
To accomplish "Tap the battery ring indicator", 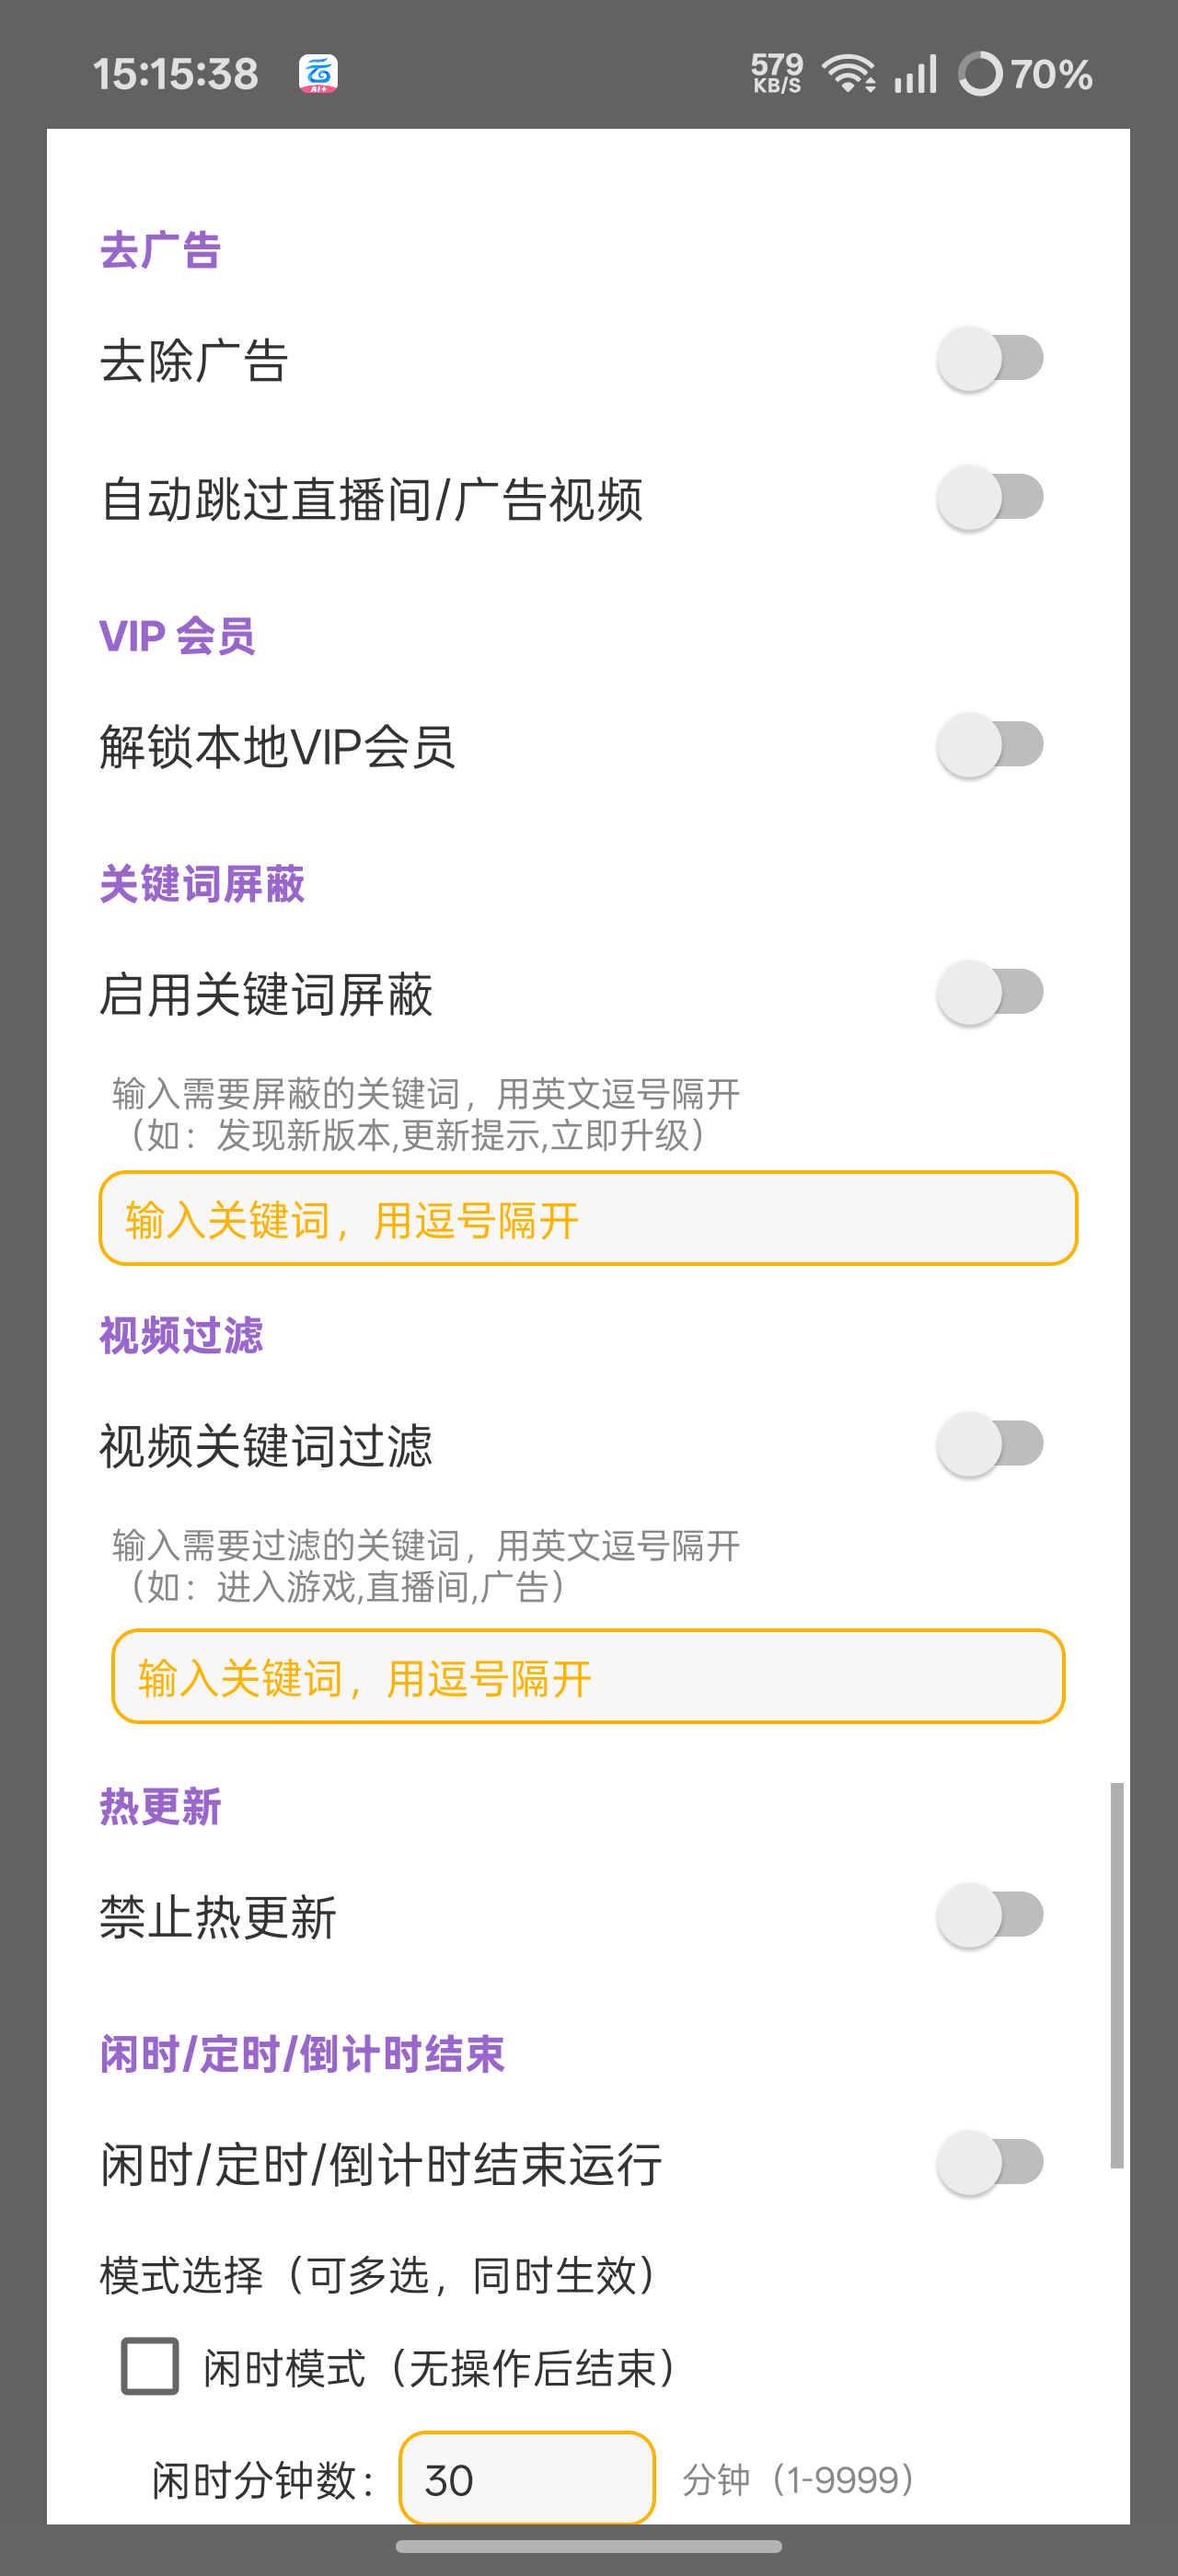I will pyautogui.click(x=980, y=74).
